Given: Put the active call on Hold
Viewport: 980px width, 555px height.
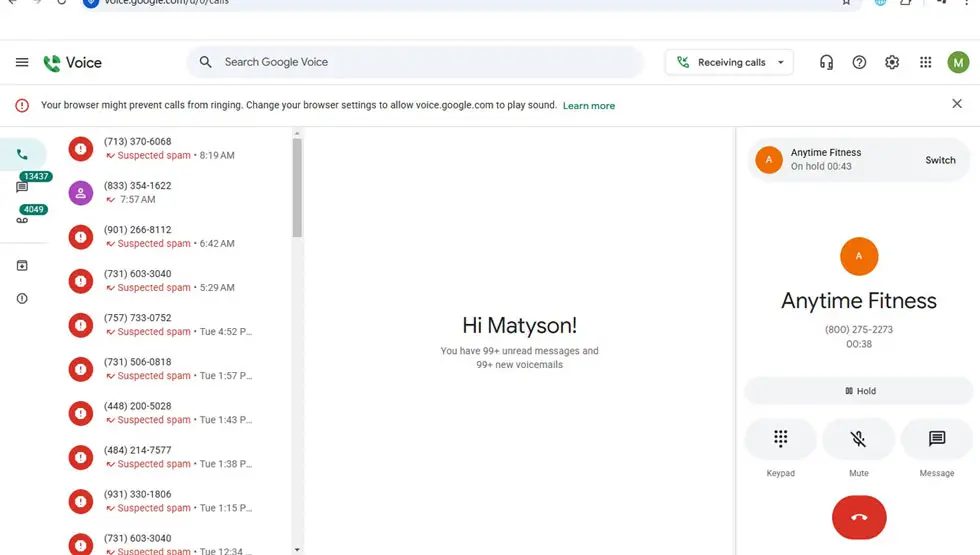Looking at the screenshot, I should point(859,391).
